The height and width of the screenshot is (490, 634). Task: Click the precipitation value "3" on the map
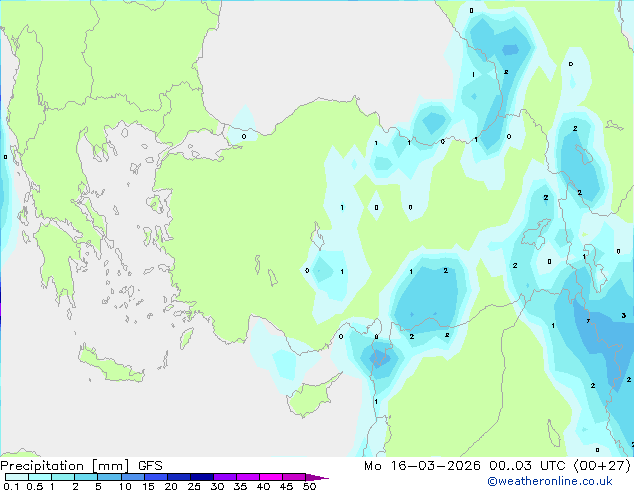pyautogui.click(x=623, y=315)
